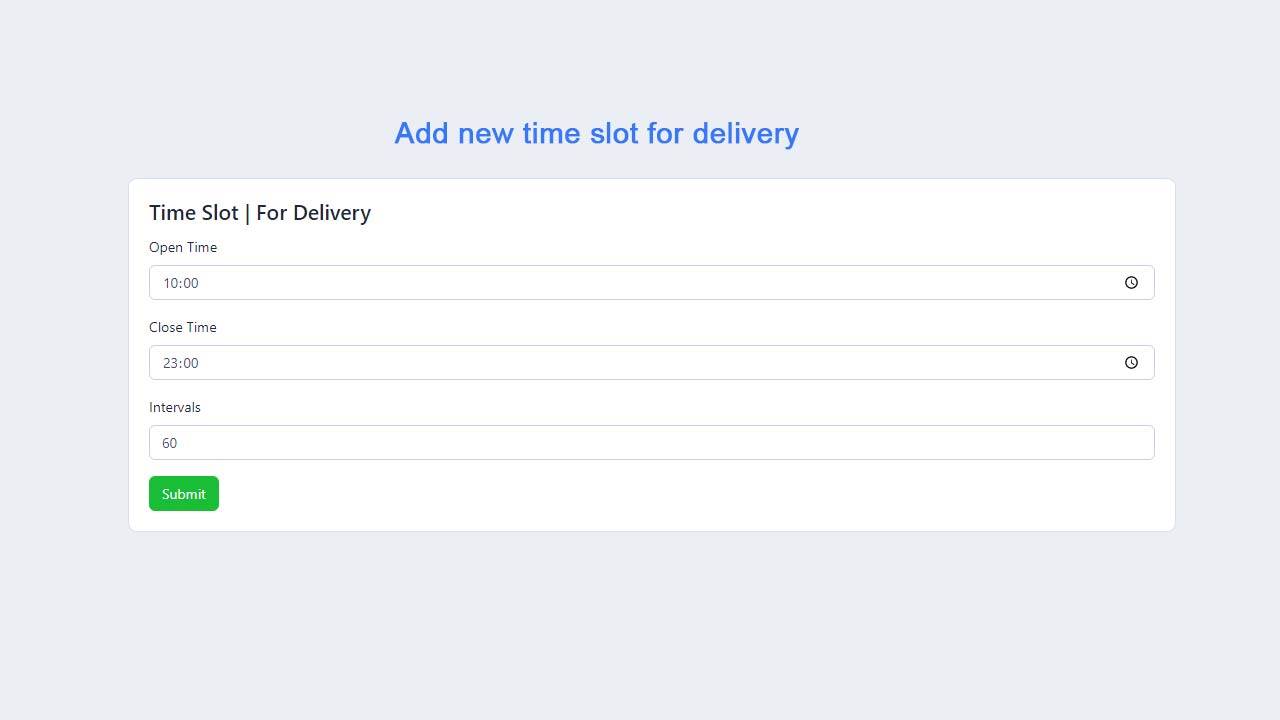Select the hour 23 in Close Time
This screenshot has width=1280, height=720.
pyautogui.click(x=170, y=363)
